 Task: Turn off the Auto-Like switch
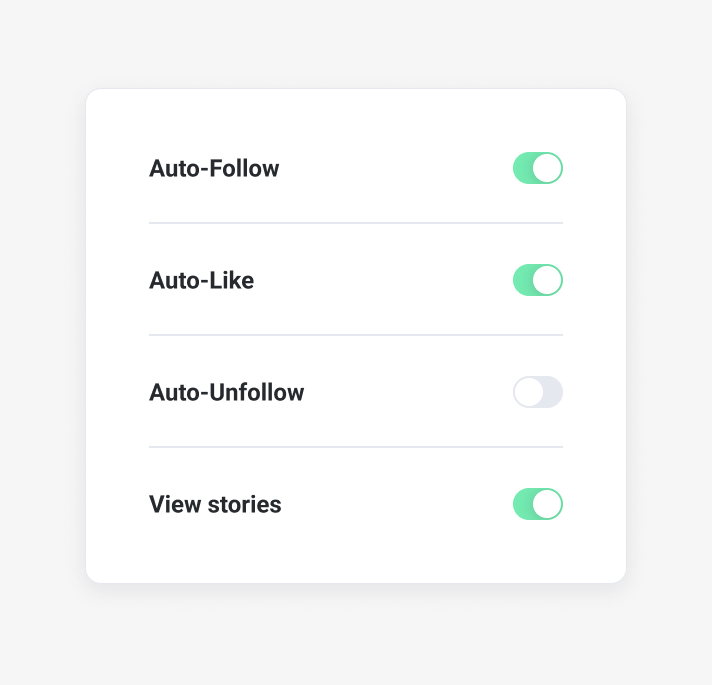click(x=538, y=280)
